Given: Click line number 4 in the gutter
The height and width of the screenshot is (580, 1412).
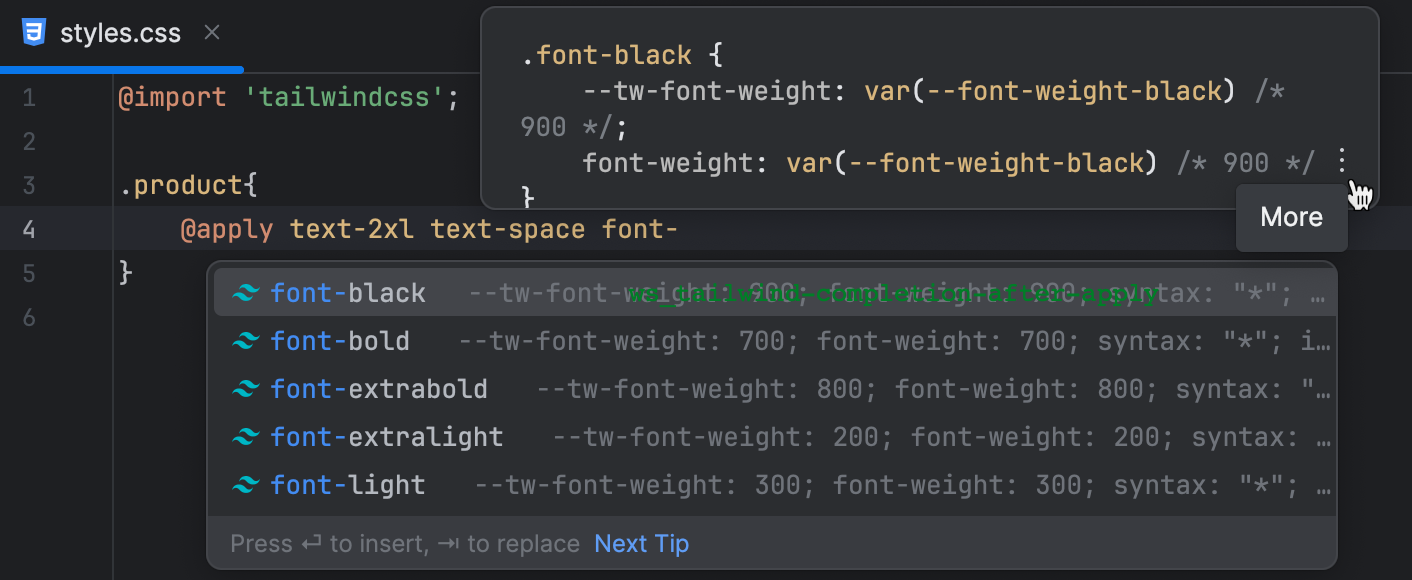Looking at the screenshot, I should click(x=29, y=229).
